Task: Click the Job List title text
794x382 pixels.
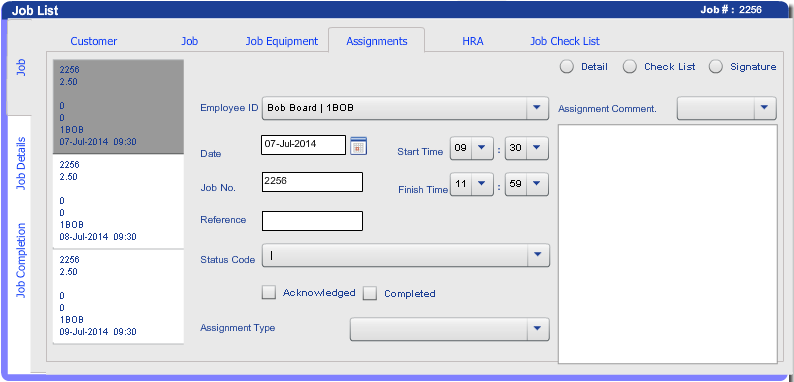Action: click(x=35, y=10)
